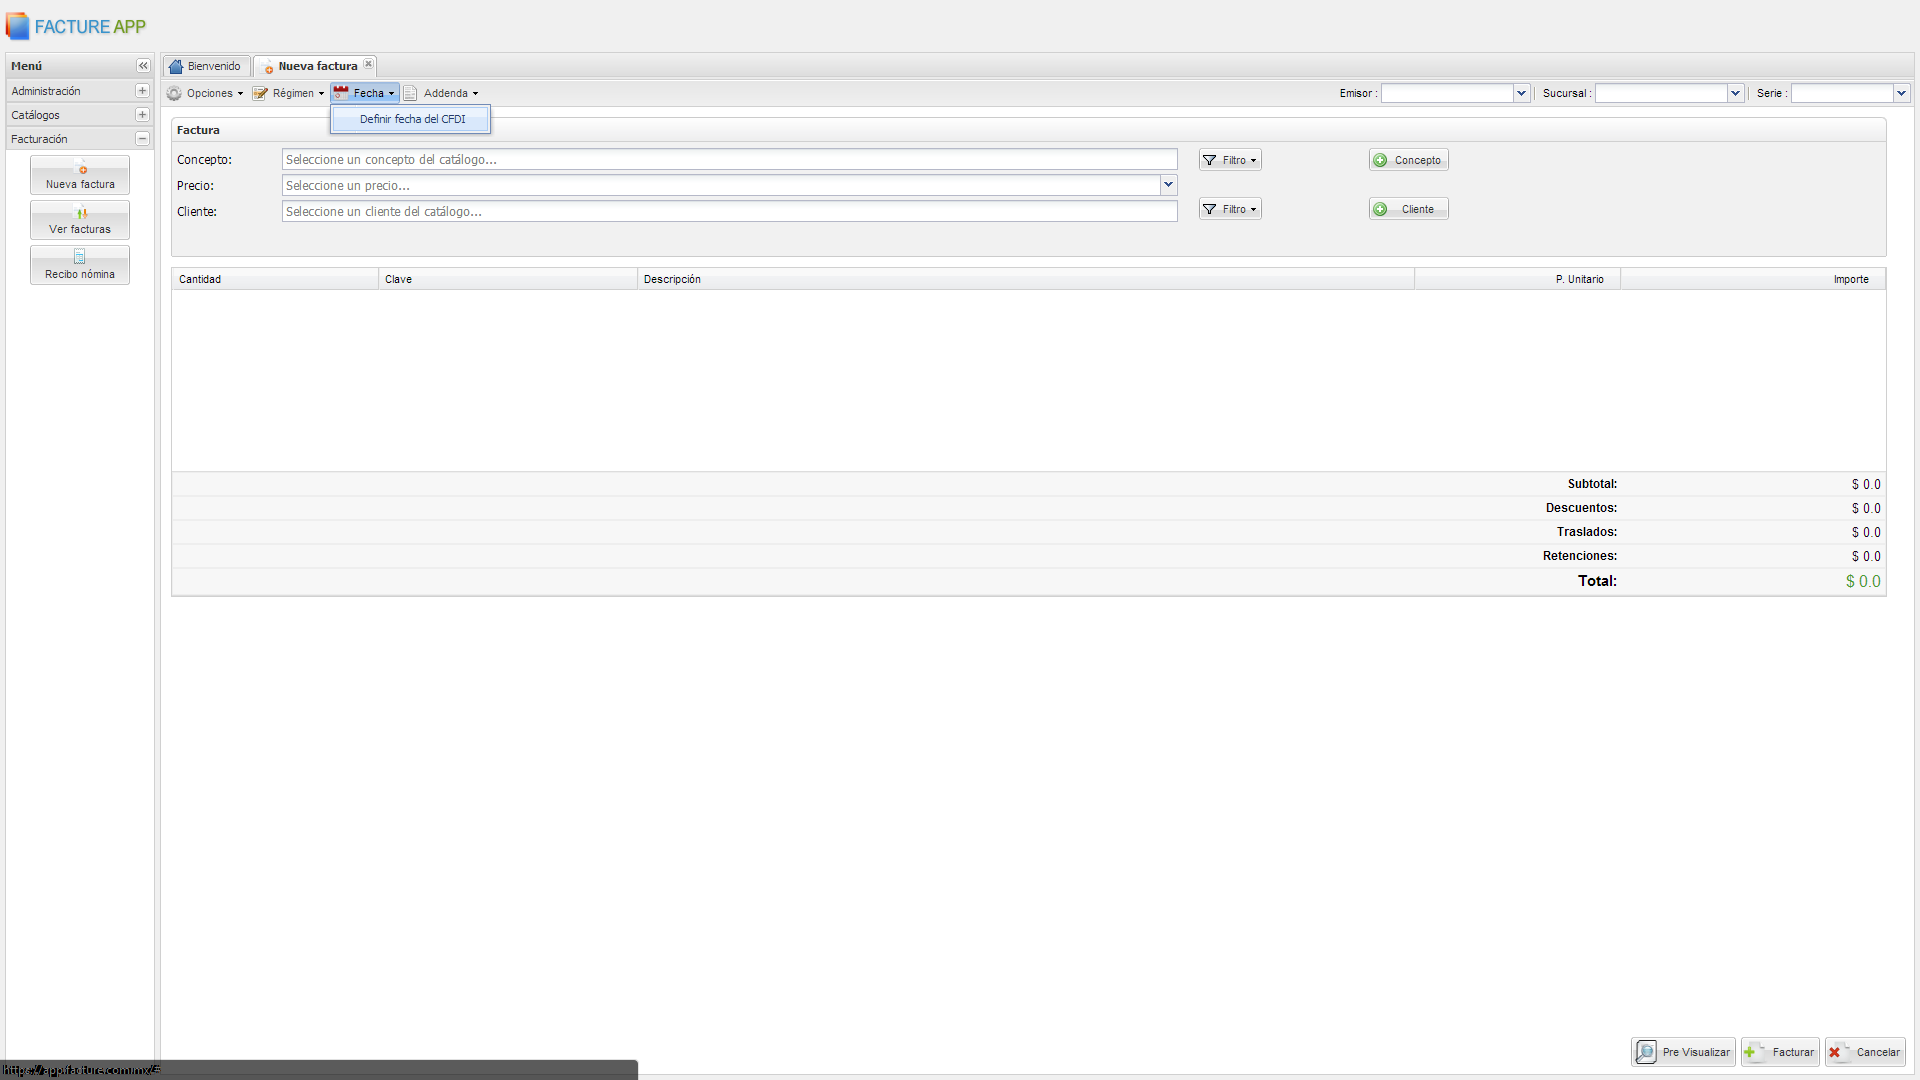
Task: Collapse the Facturación section
Action: (142, 139)
